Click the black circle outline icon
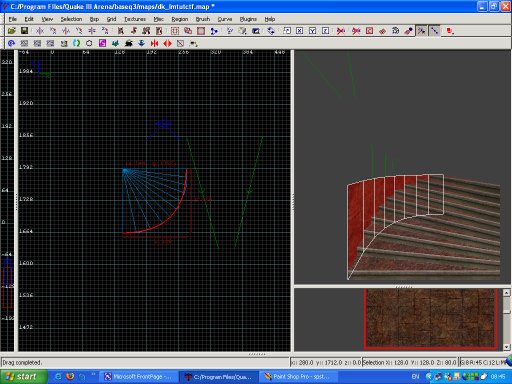The height and width of the screenshot is (384, 512). (89, 43)
